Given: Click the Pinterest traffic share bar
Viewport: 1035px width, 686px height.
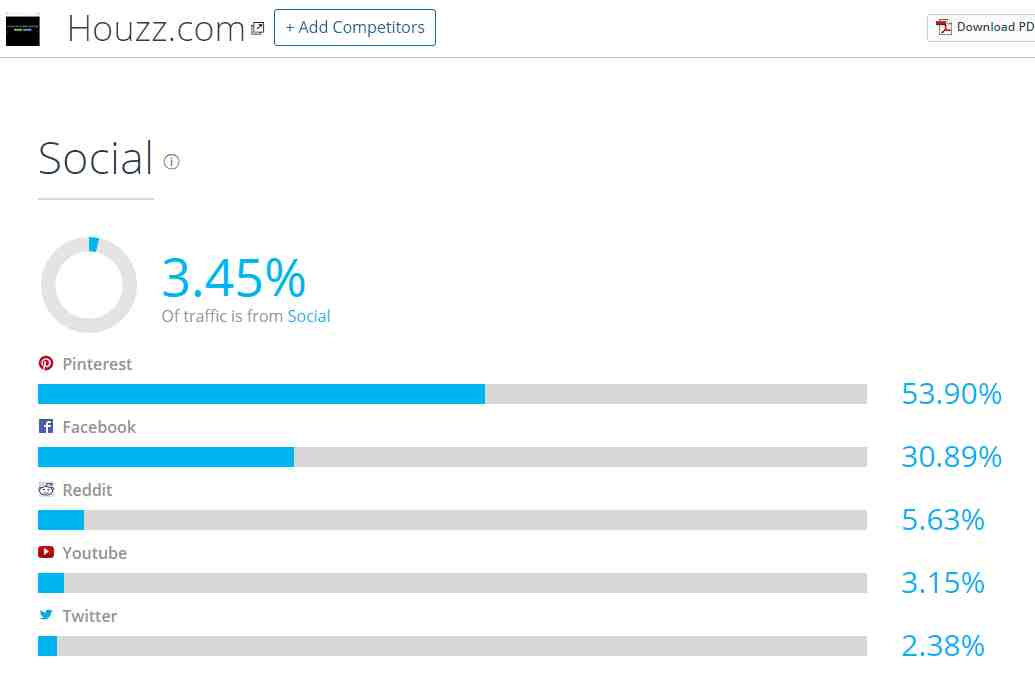Looking at the screenshot, I should pos(452,394).
